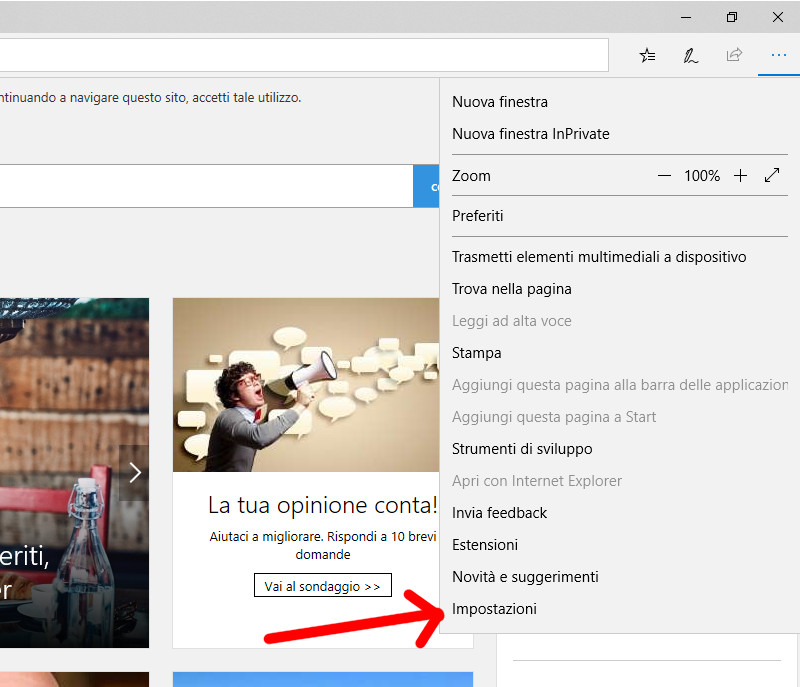Click into the page search field

200,186
